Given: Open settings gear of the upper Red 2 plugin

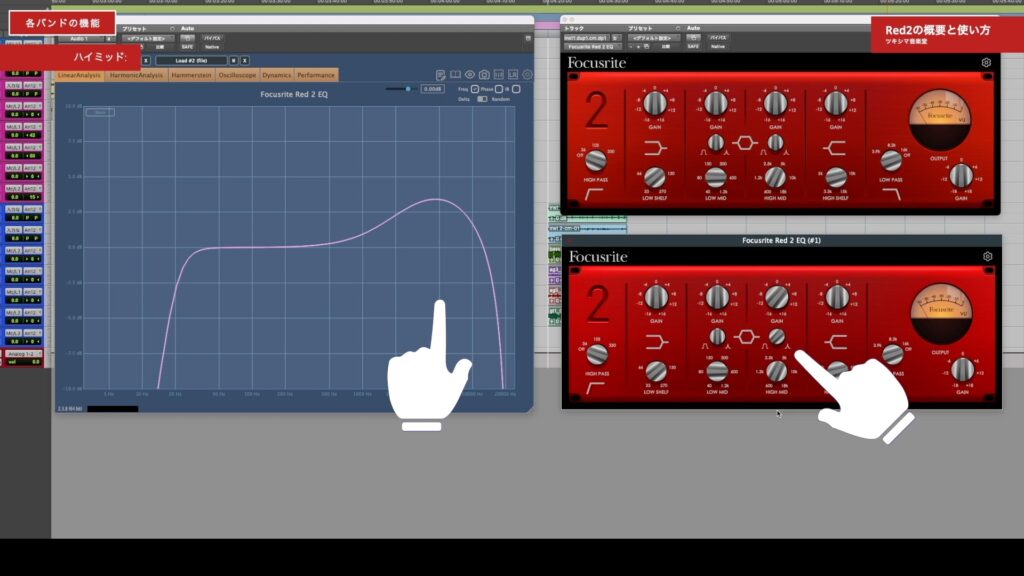Looking at the screenshot, I should (x=986, y=63).
